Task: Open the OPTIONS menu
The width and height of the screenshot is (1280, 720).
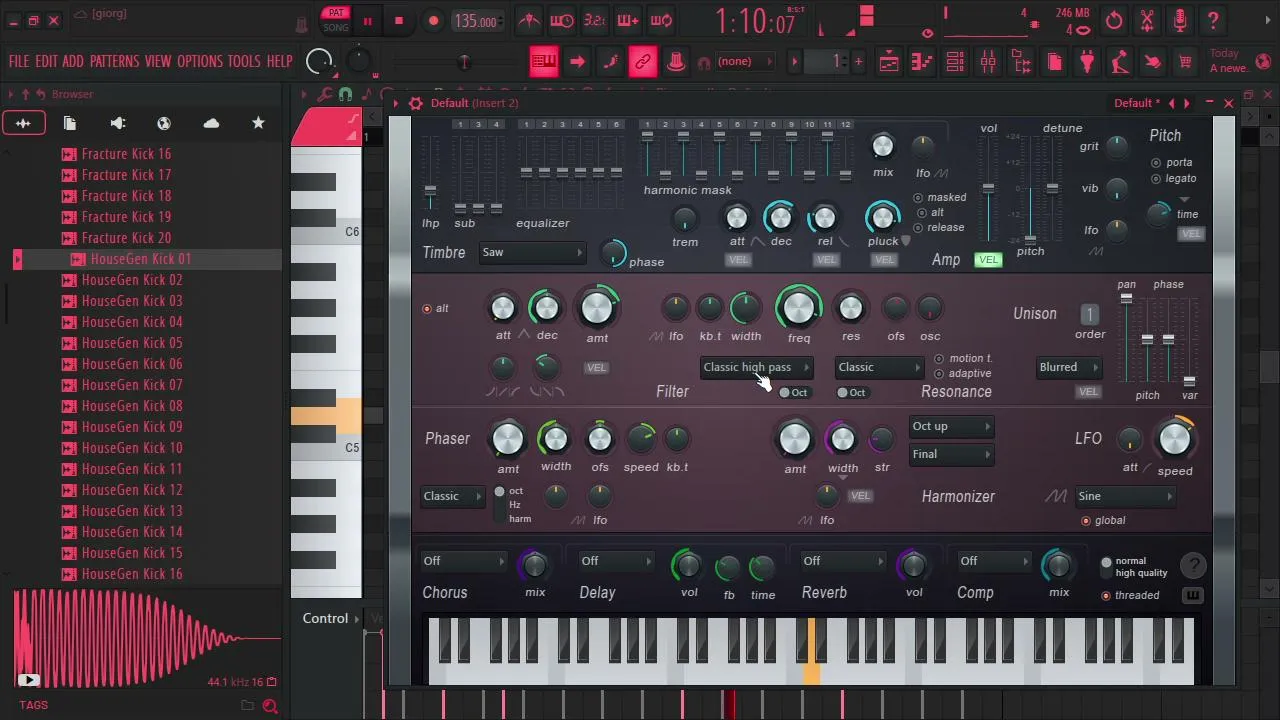Action: [x=200, y=62]
